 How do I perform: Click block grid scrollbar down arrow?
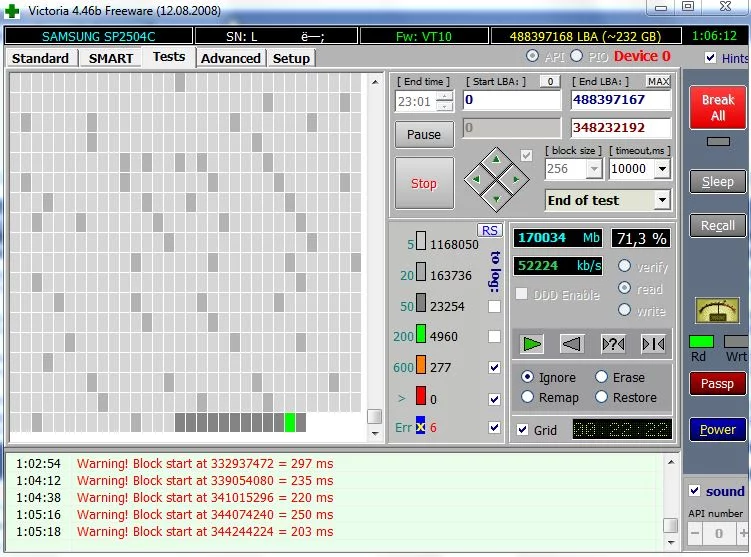click(x=375, y=433)
